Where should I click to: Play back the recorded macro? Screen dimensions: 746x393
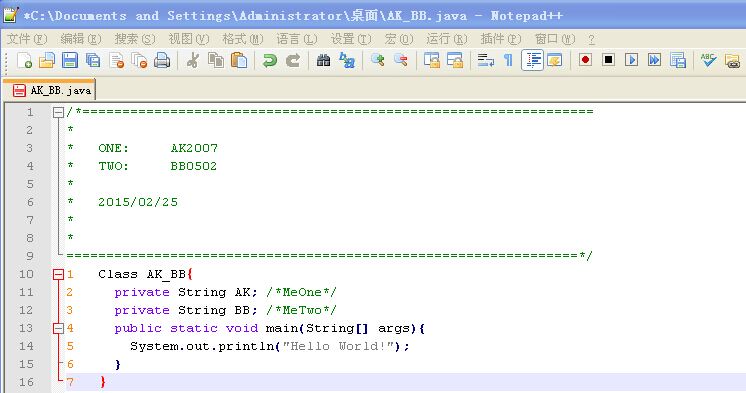click(x=631, y=60)
